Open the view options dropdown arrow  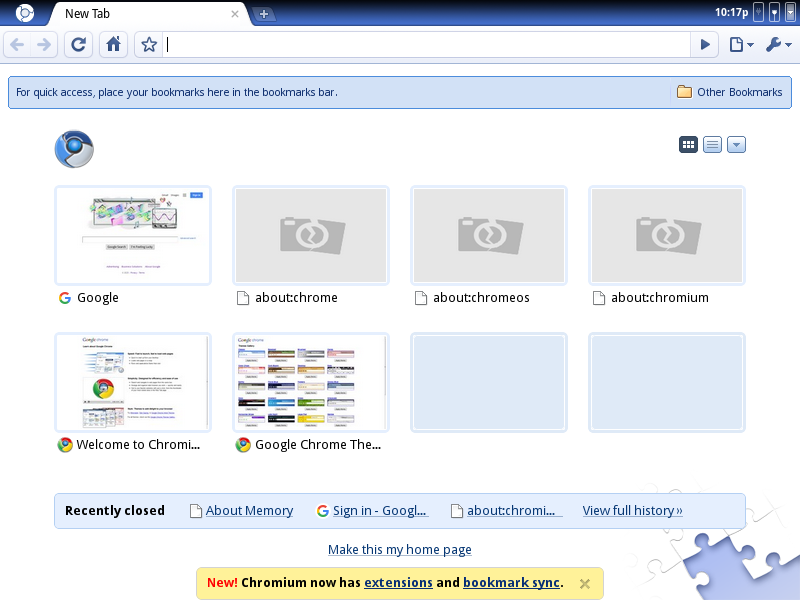(x=736, y=145)
